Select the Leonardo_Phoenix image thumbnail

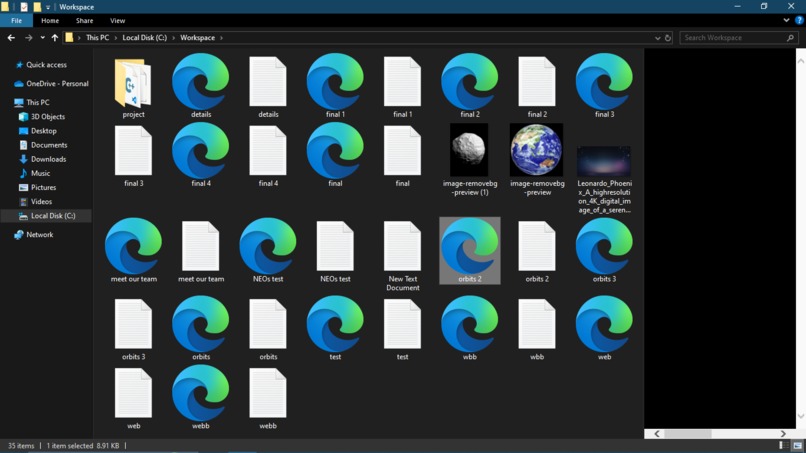tap(604, 161)
